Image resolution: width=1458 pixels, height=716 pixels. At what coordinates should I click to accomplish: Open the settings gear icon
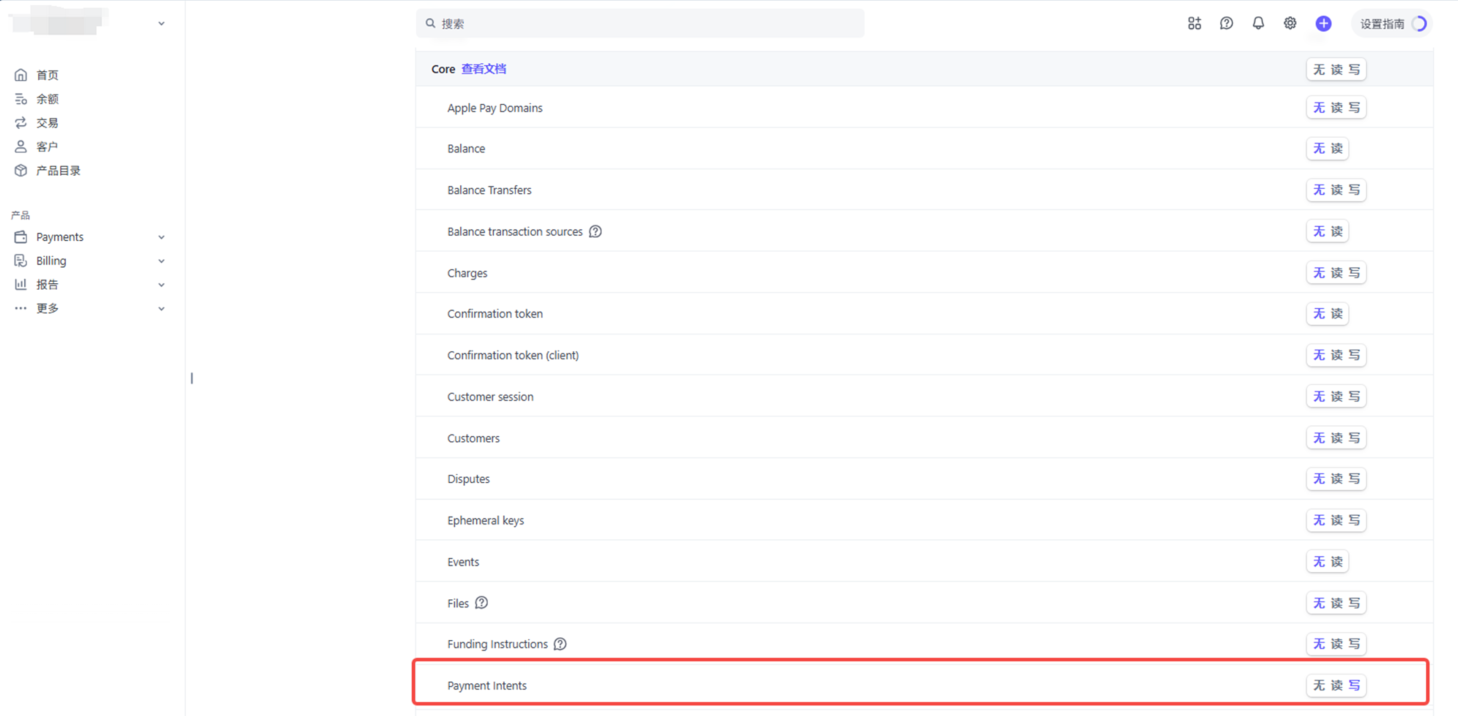click(x=1290, y=23)
